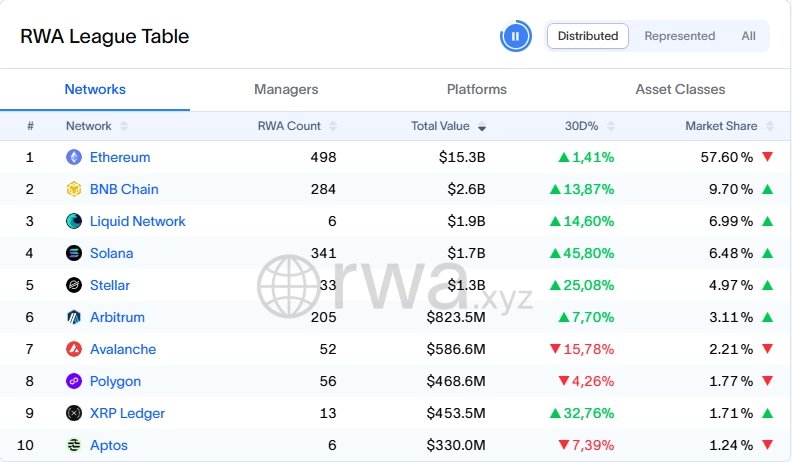The height and width of the screenshot is (462, 792).
Task: Pause the table auto-refresh timer
Action: pos(515,37)
